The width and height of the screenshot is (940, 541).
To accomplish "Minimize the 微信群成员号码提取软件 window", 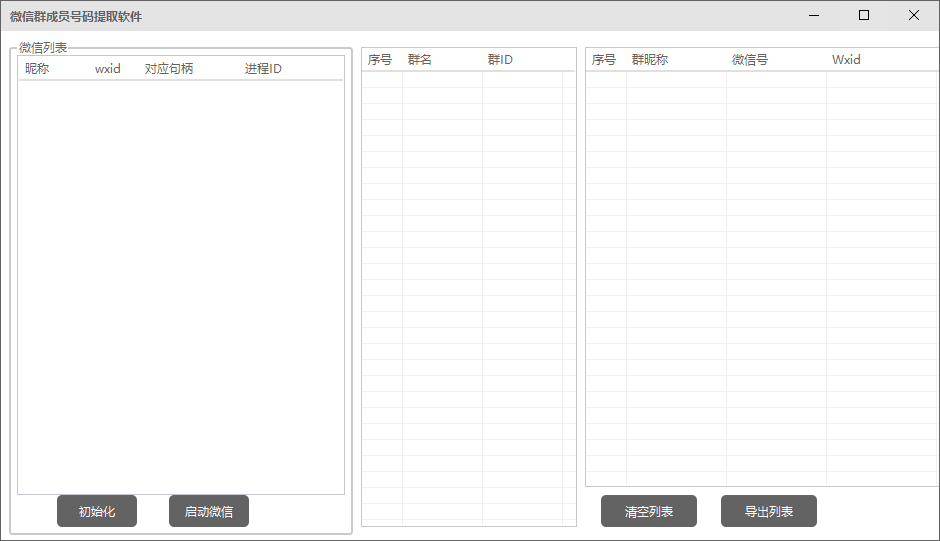I will (814, 16).
